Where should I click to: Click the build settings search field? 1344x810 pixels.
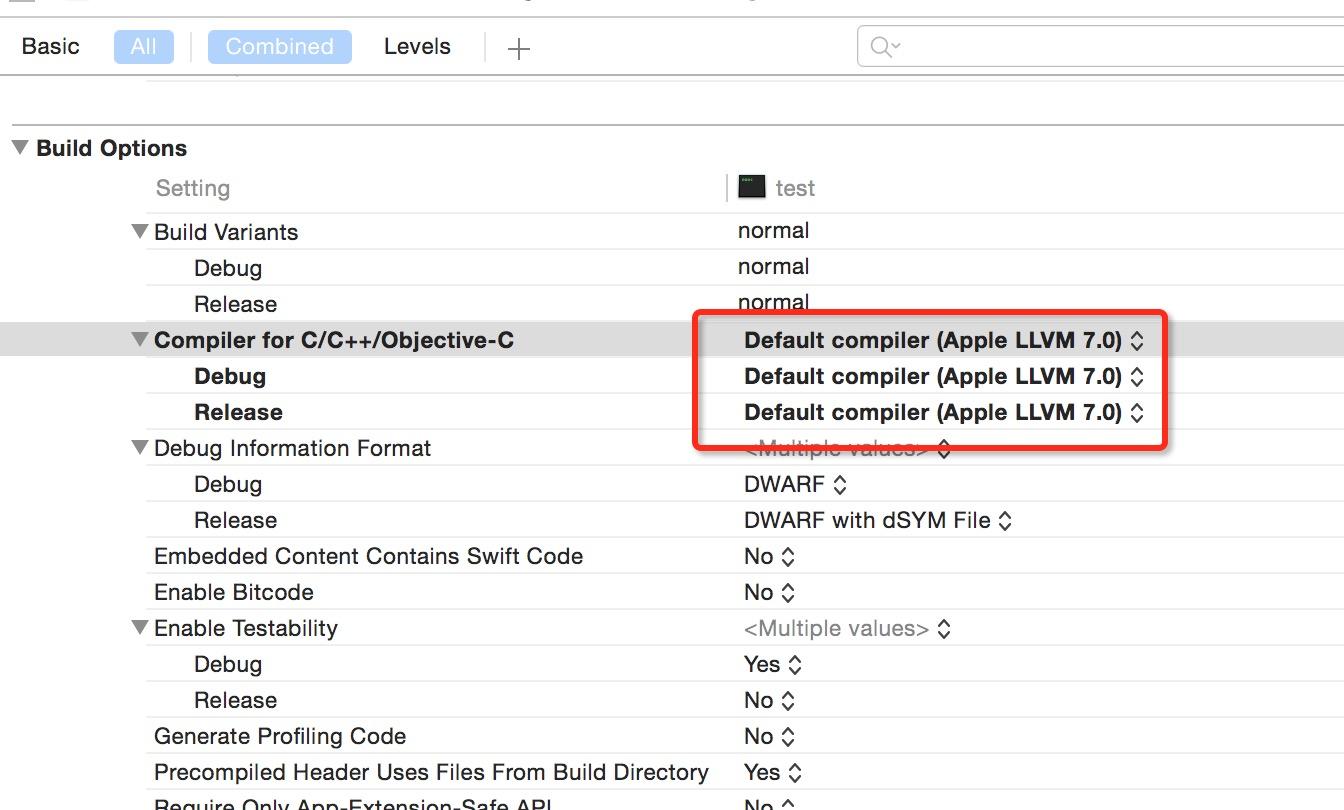click(1100, 46)
